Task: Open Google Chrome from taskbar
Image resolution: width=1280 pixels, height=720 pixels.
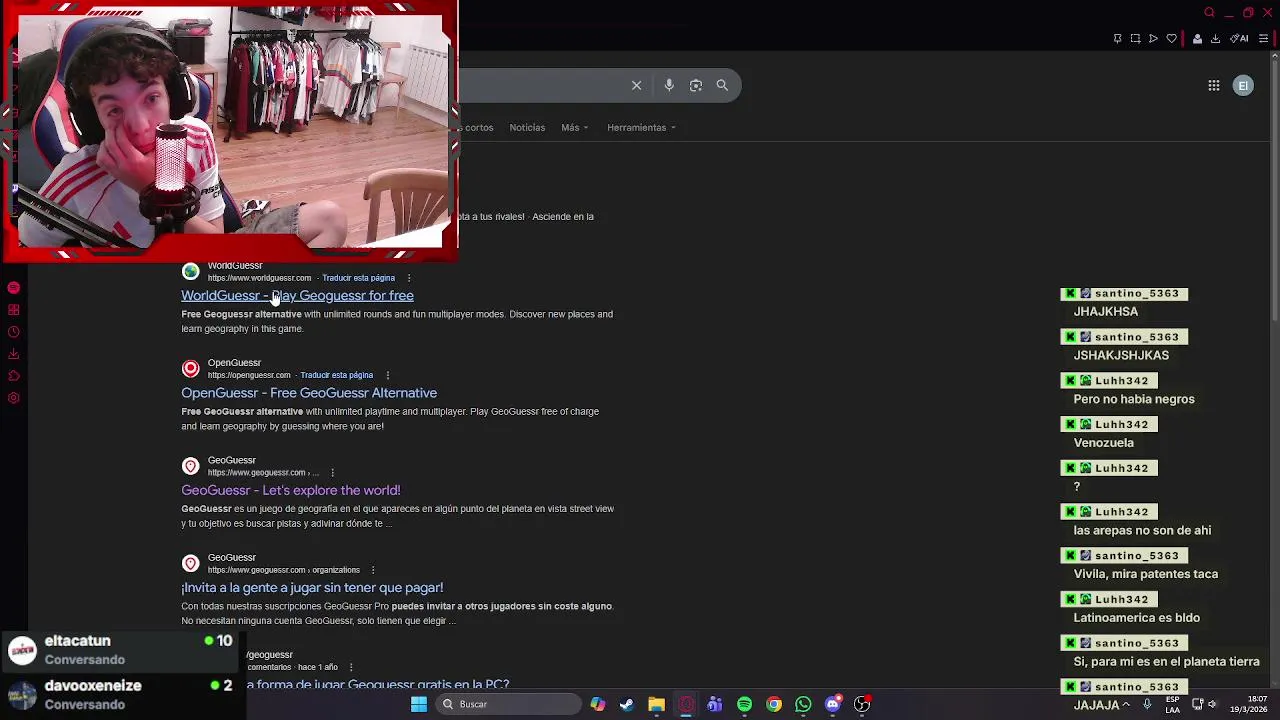Action: [774, 704]
